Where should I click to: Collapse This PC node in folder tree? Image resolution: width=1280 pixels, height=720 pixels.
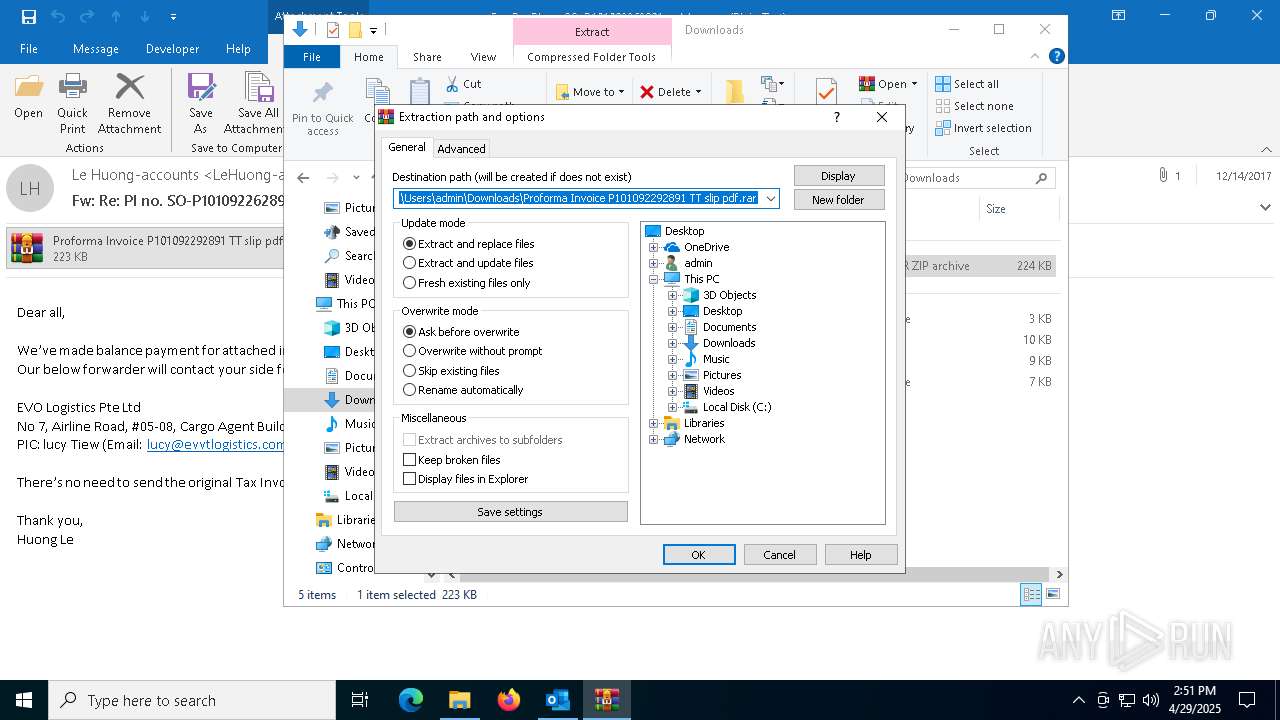pyautogui.click(x=654, y=279)
